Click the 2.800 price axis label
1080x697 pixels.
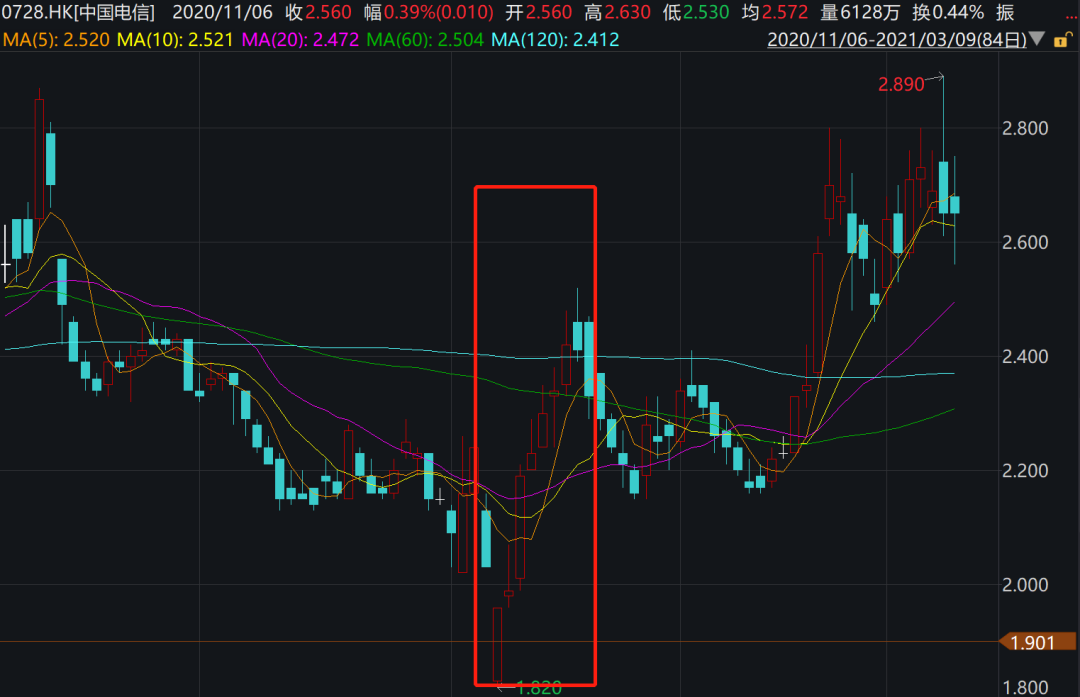pos(1025,128)
